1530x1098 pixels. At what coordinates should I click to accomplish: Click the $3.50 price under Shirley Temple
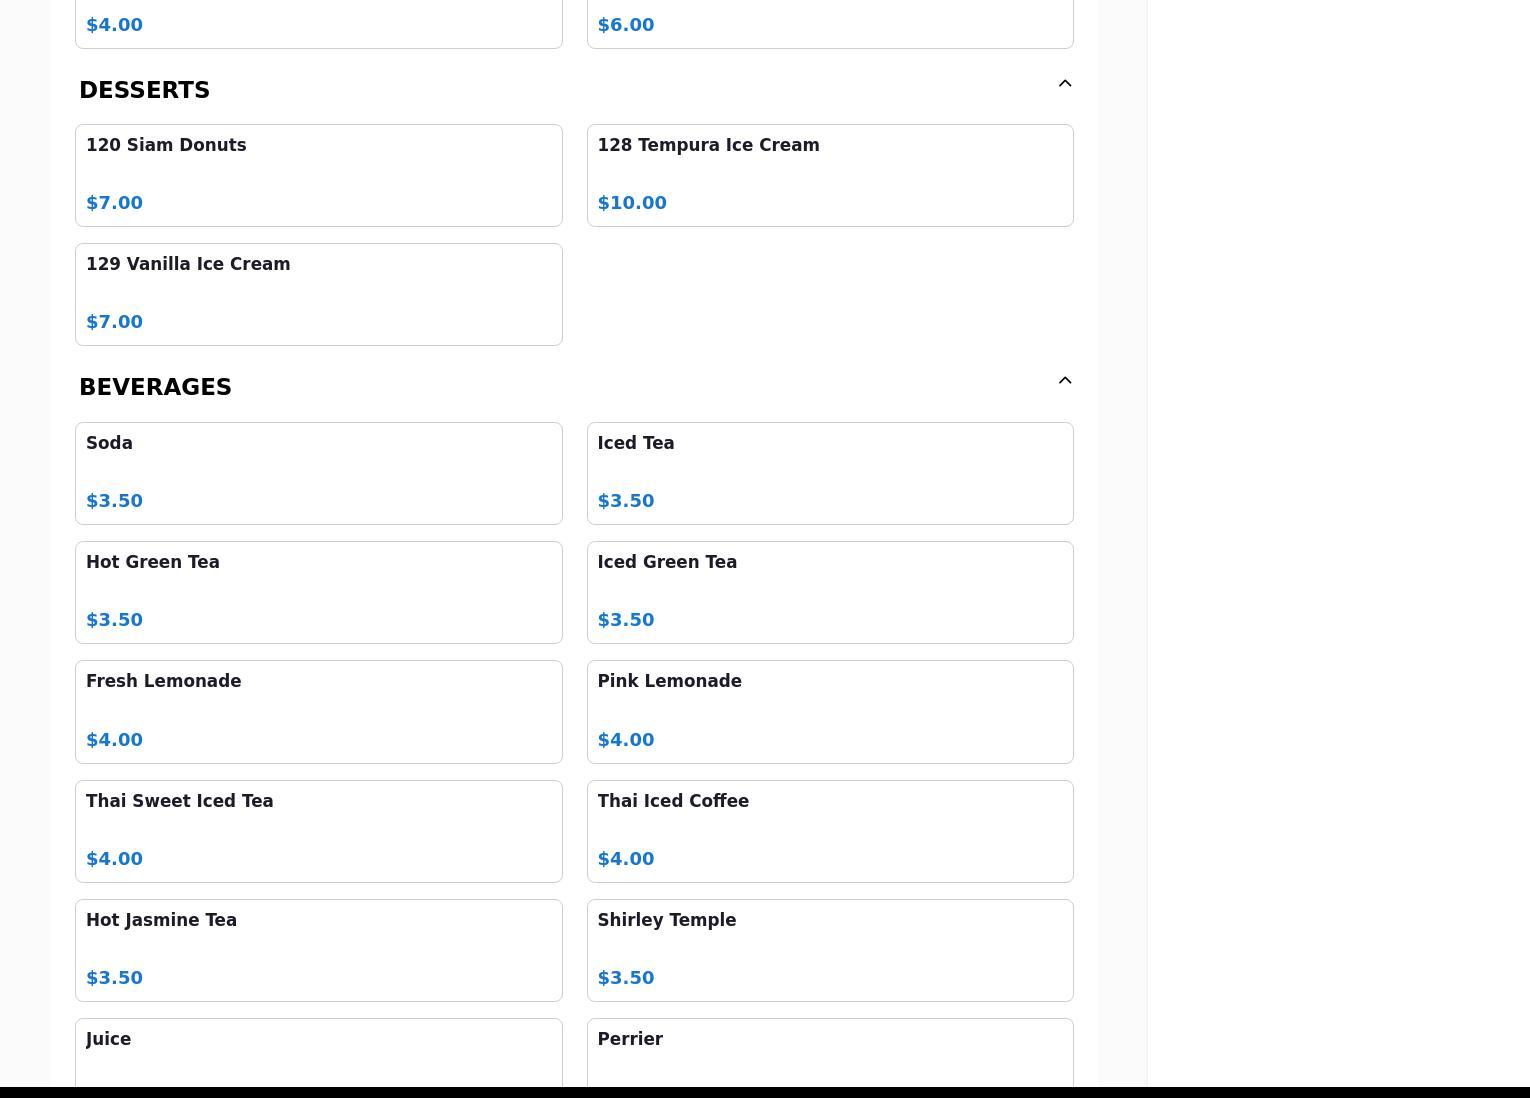[626, 978]
